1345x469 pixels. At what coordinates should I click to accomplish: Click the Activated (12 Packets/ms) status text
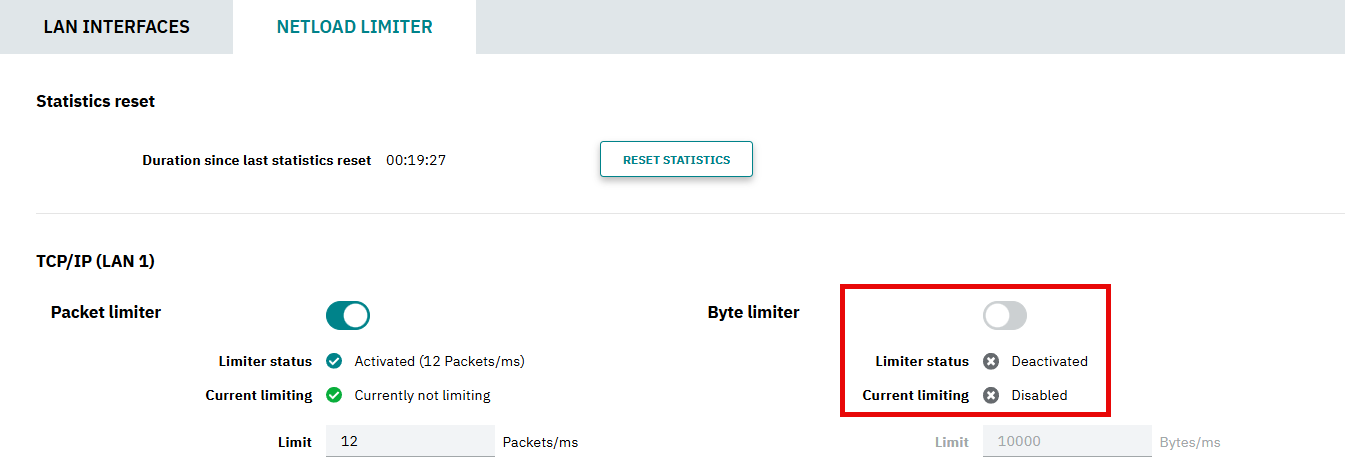coord(439,361)
